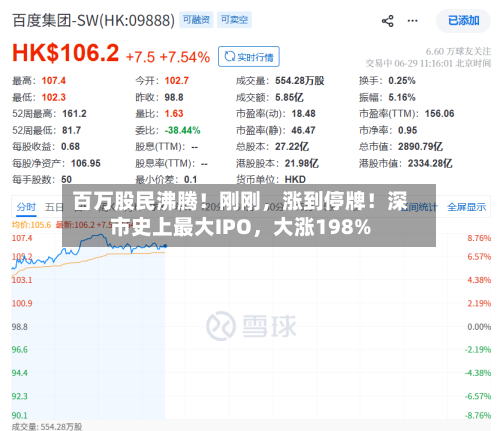Click the 市盈率(TTM) value 156.06
Image resolution: width=500 pixels, height=431 pixels.
tap(439, 114)
